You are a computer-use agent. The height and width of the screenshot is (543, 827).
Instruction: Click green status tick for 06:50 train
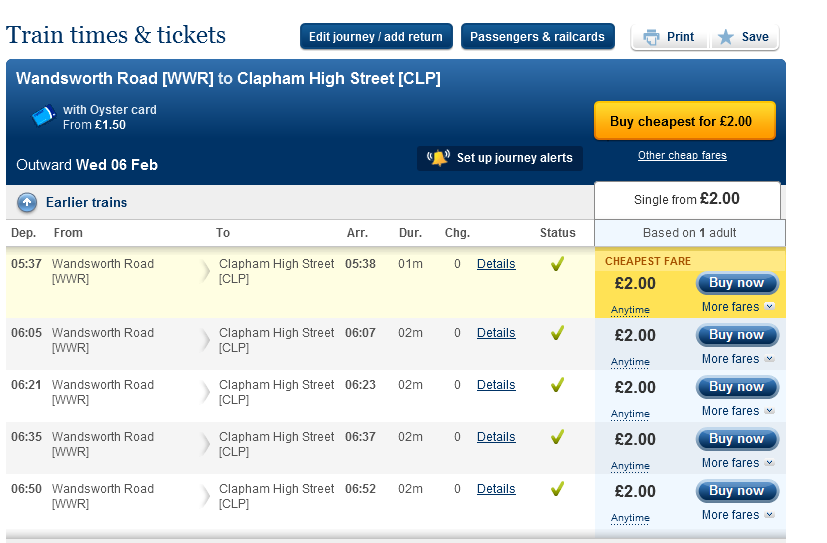557,489
